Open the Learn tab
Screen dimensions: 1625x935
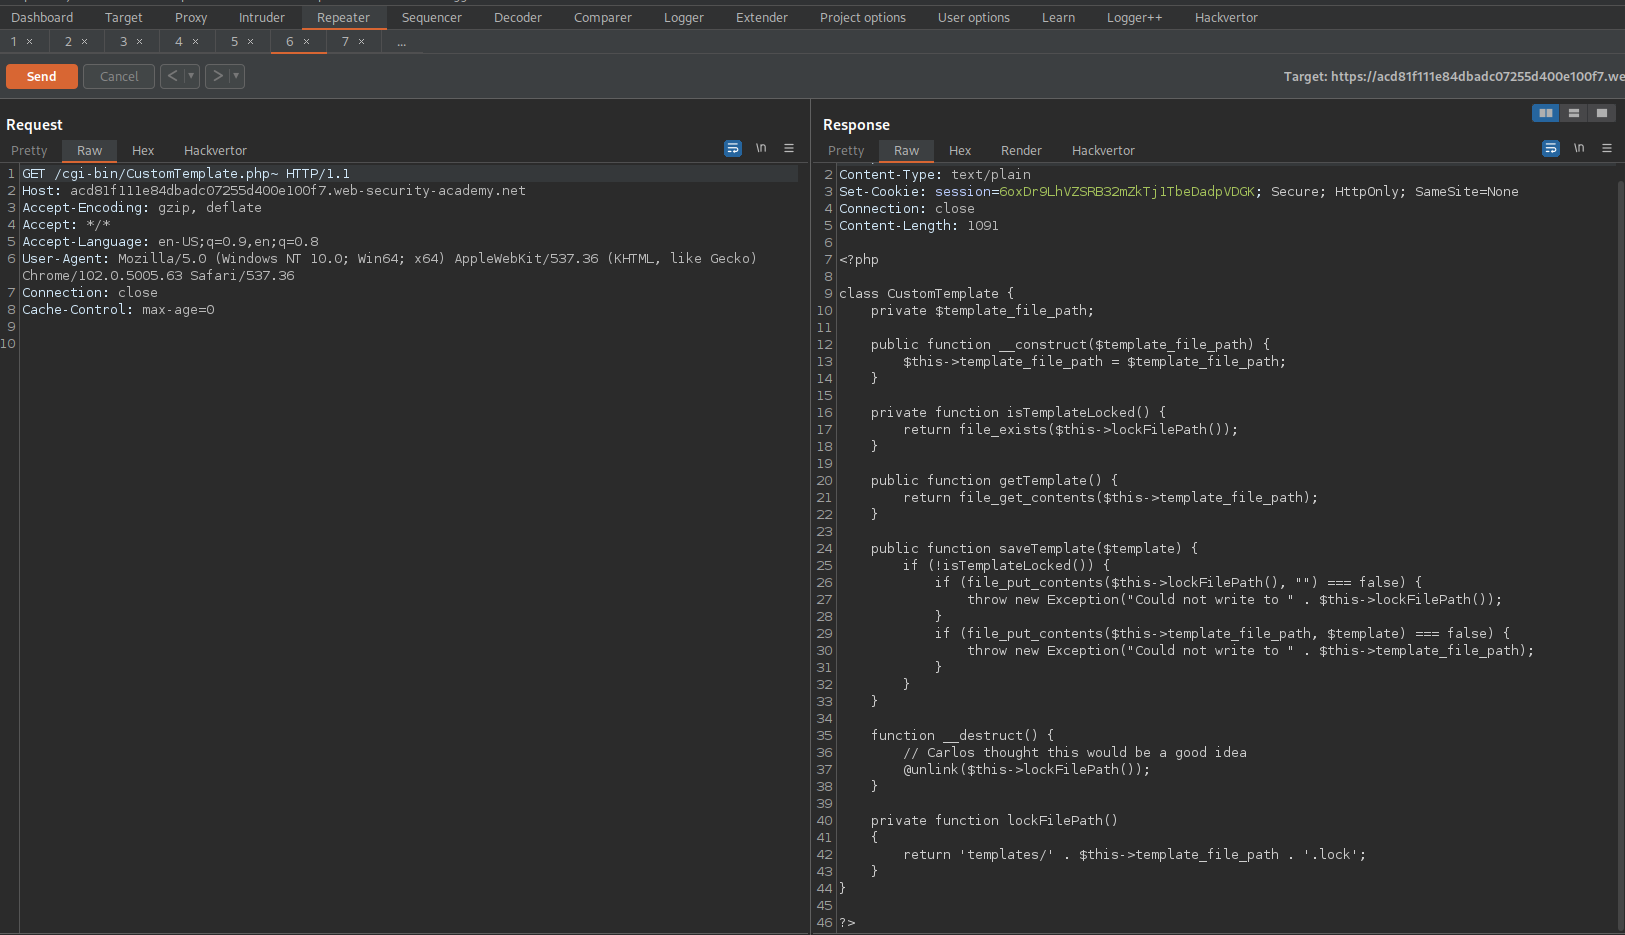pos(1059,18)
